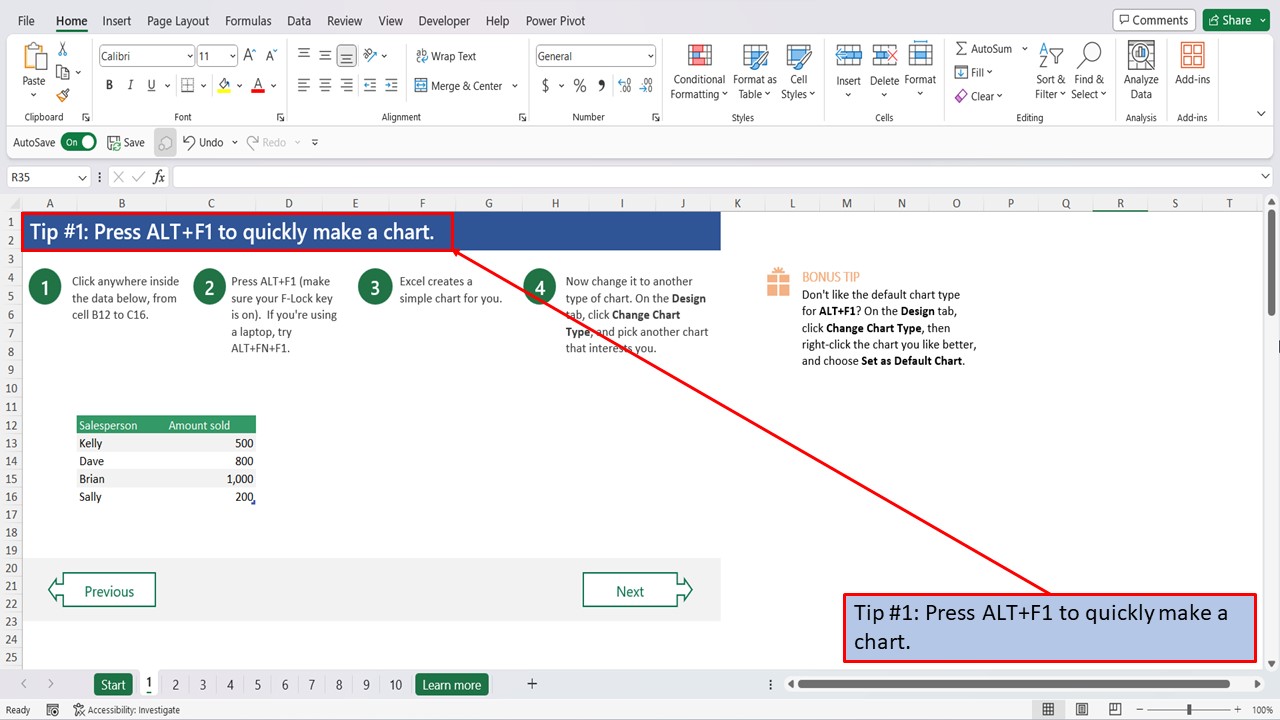The height and width of the screenshot is (720, 1280).
Task: Open the Analyze Data feature
Action: coord(1140,68)
